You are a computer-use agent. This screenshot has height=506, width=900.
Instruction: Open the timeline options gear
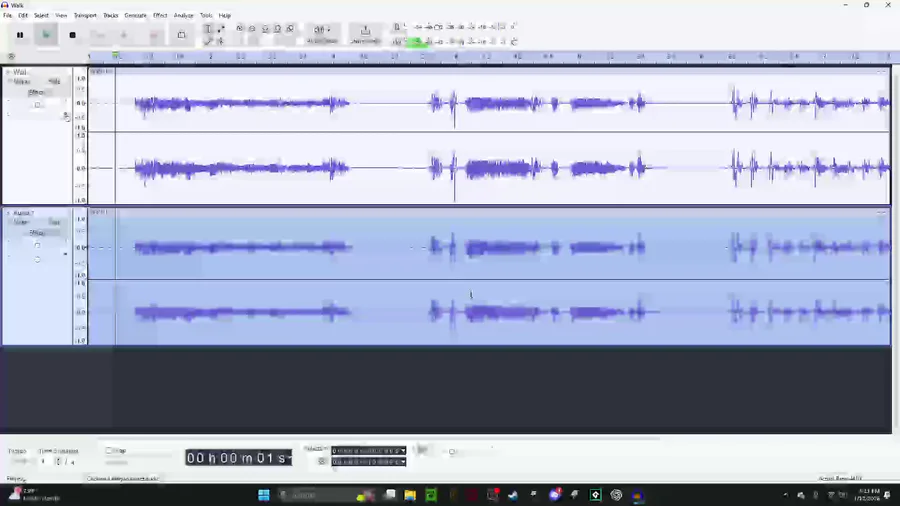click(11, 56)
